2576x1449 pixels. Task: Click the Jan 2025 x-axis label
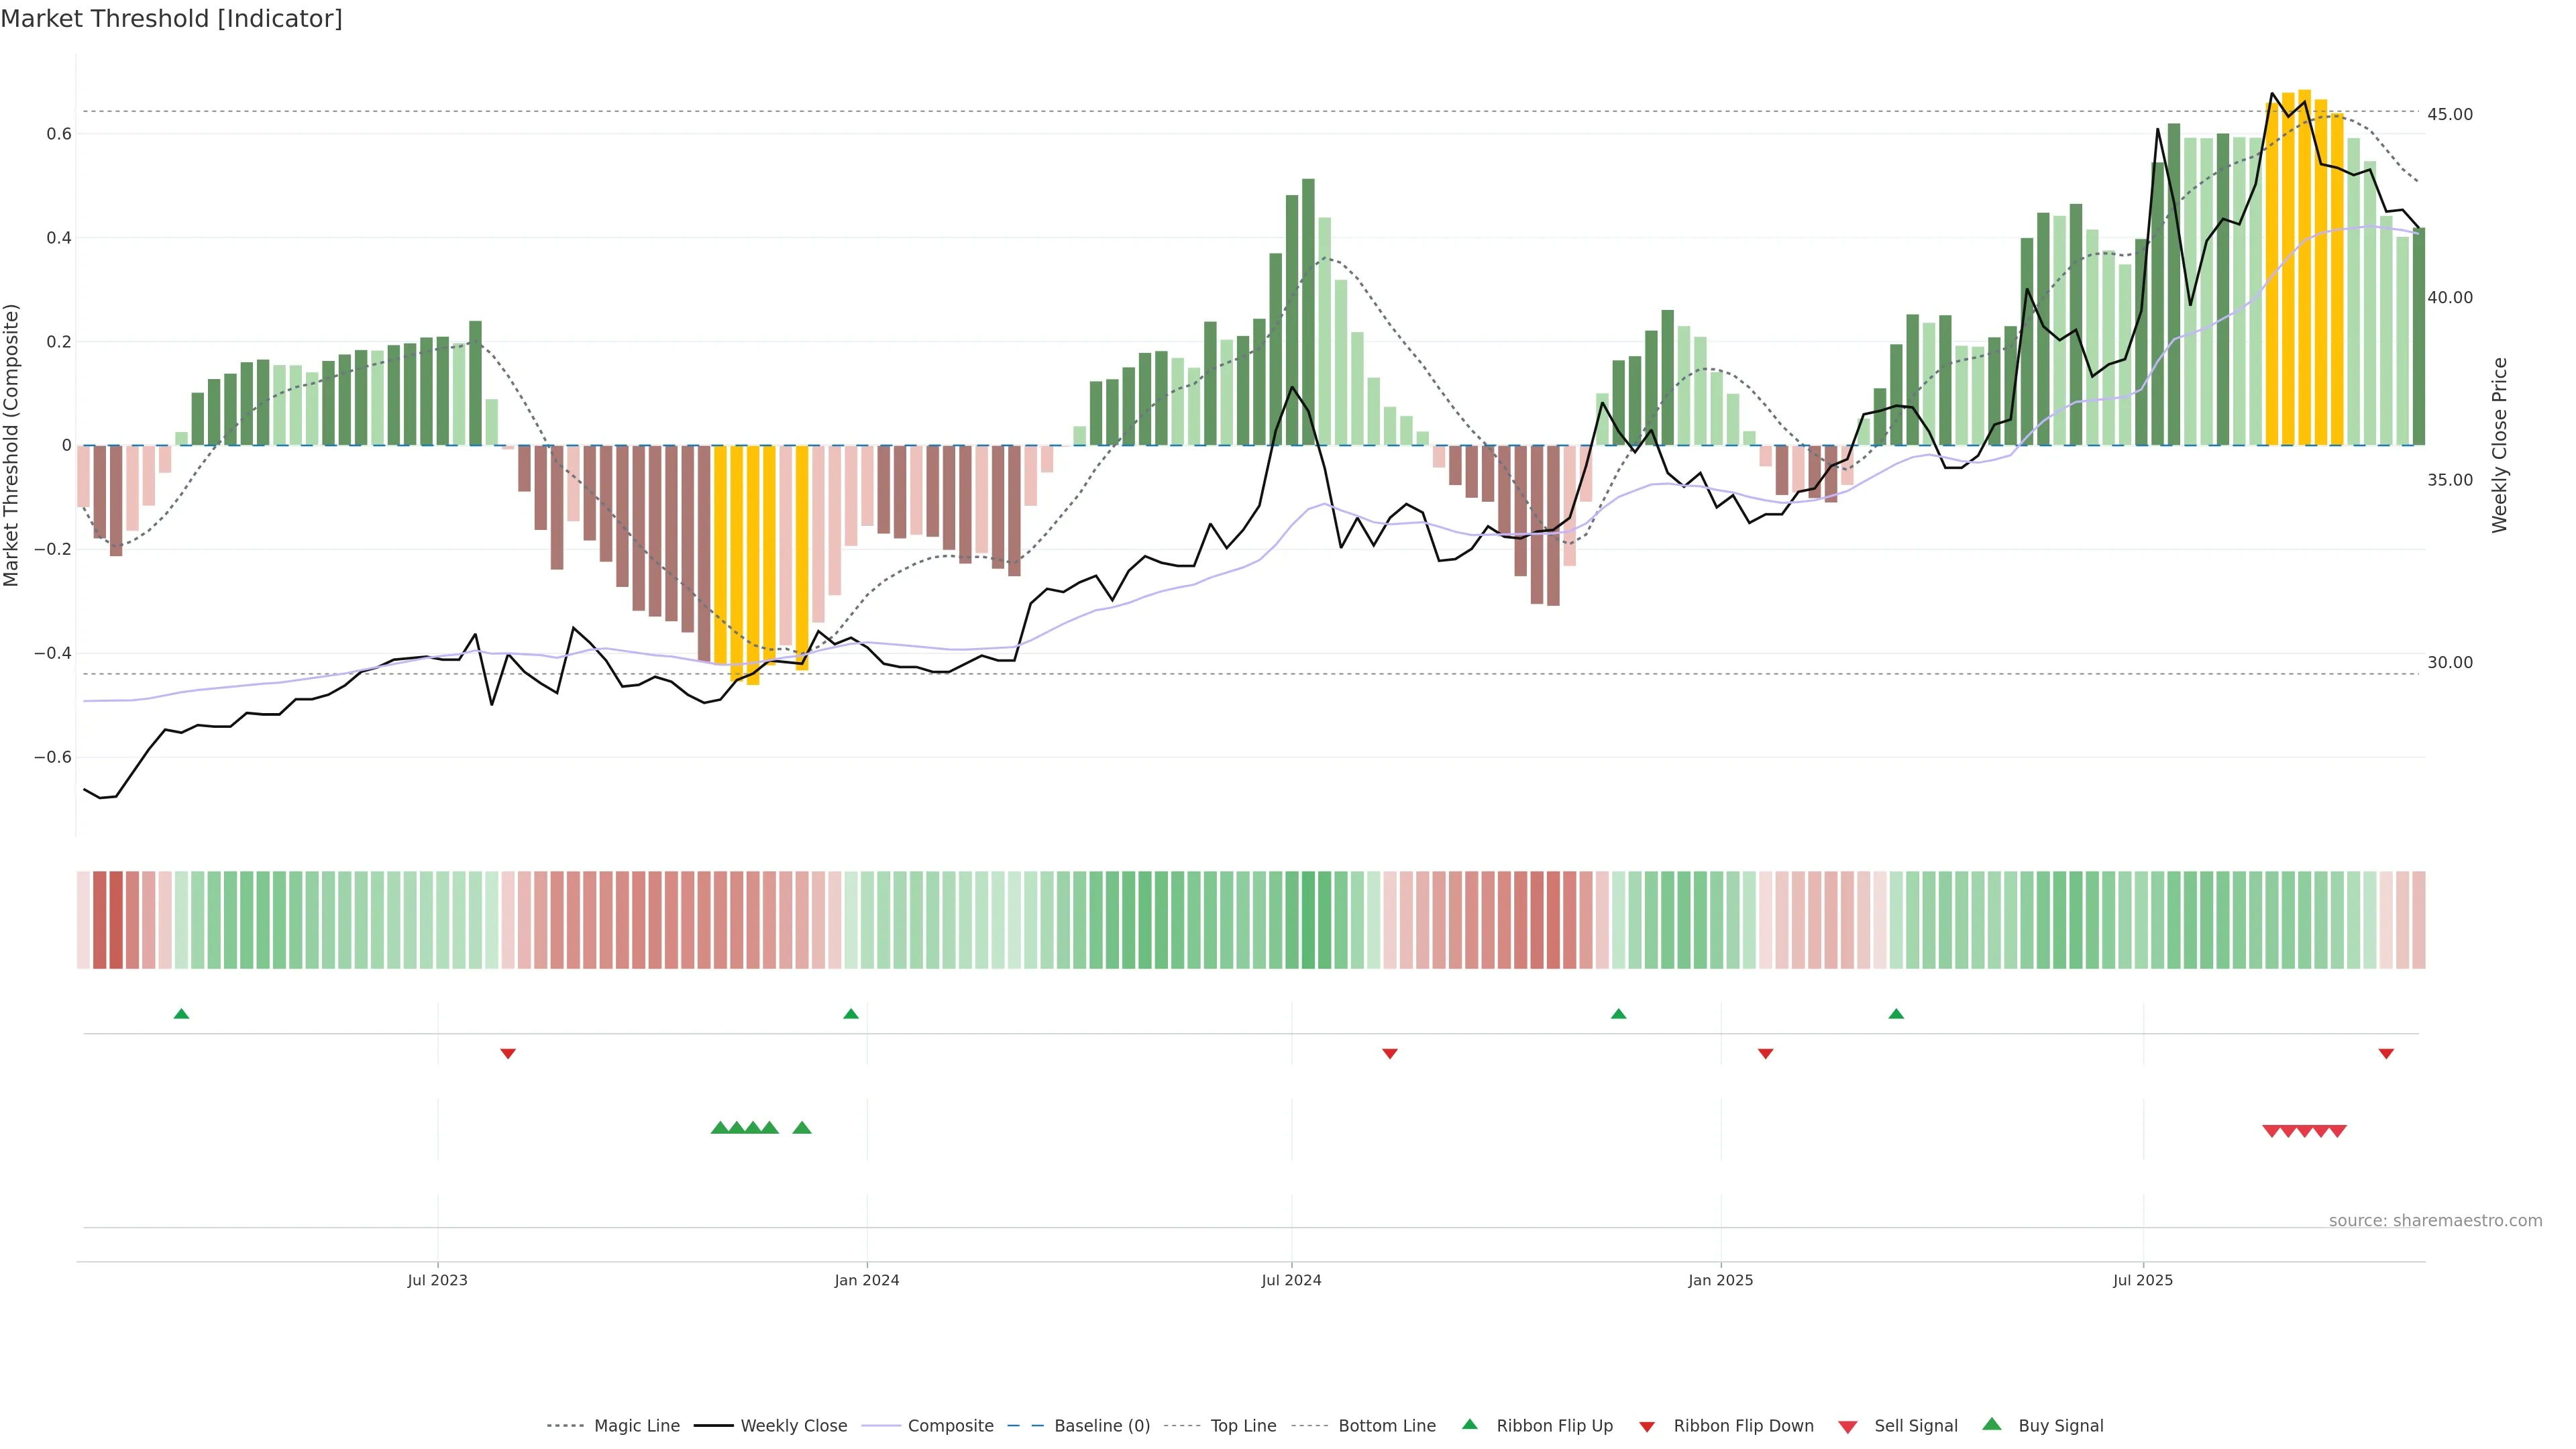(1720, 1280)
